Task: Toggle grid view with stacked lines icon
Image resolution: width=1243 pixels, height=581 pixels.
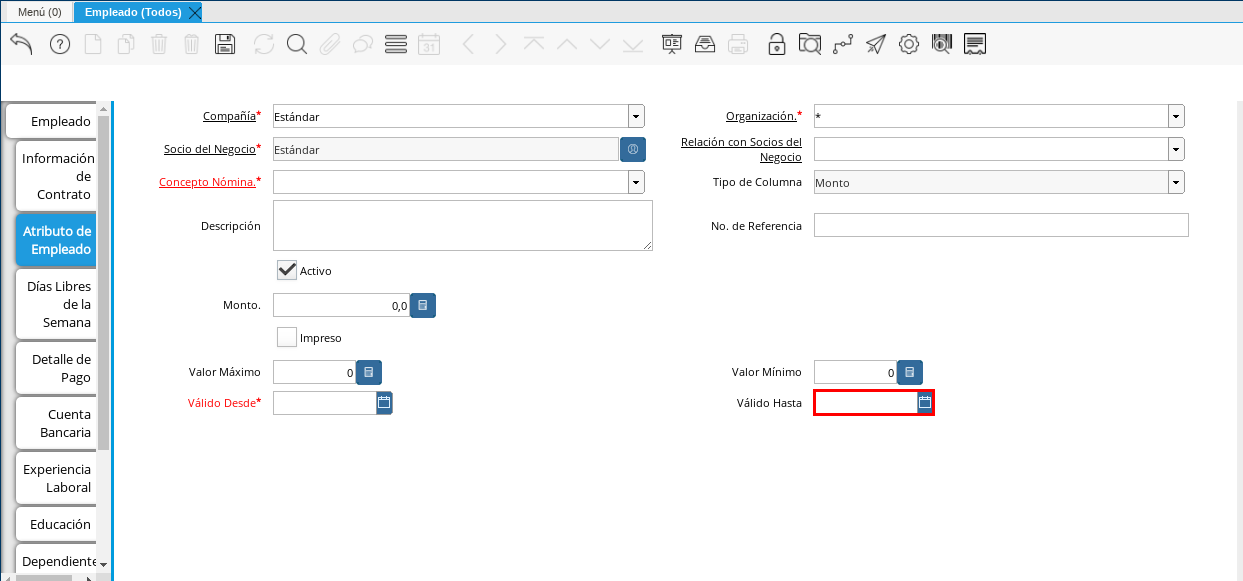Action: point(396,44)
